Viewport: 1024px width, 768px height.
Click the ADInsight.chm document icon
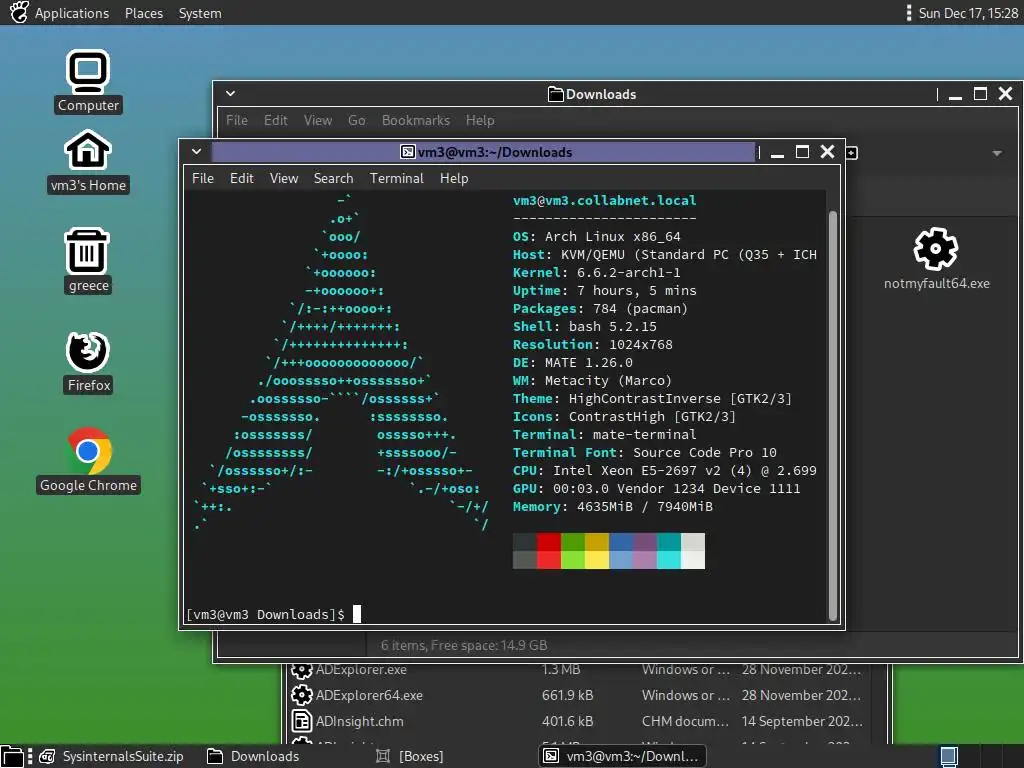coord(301,721)
